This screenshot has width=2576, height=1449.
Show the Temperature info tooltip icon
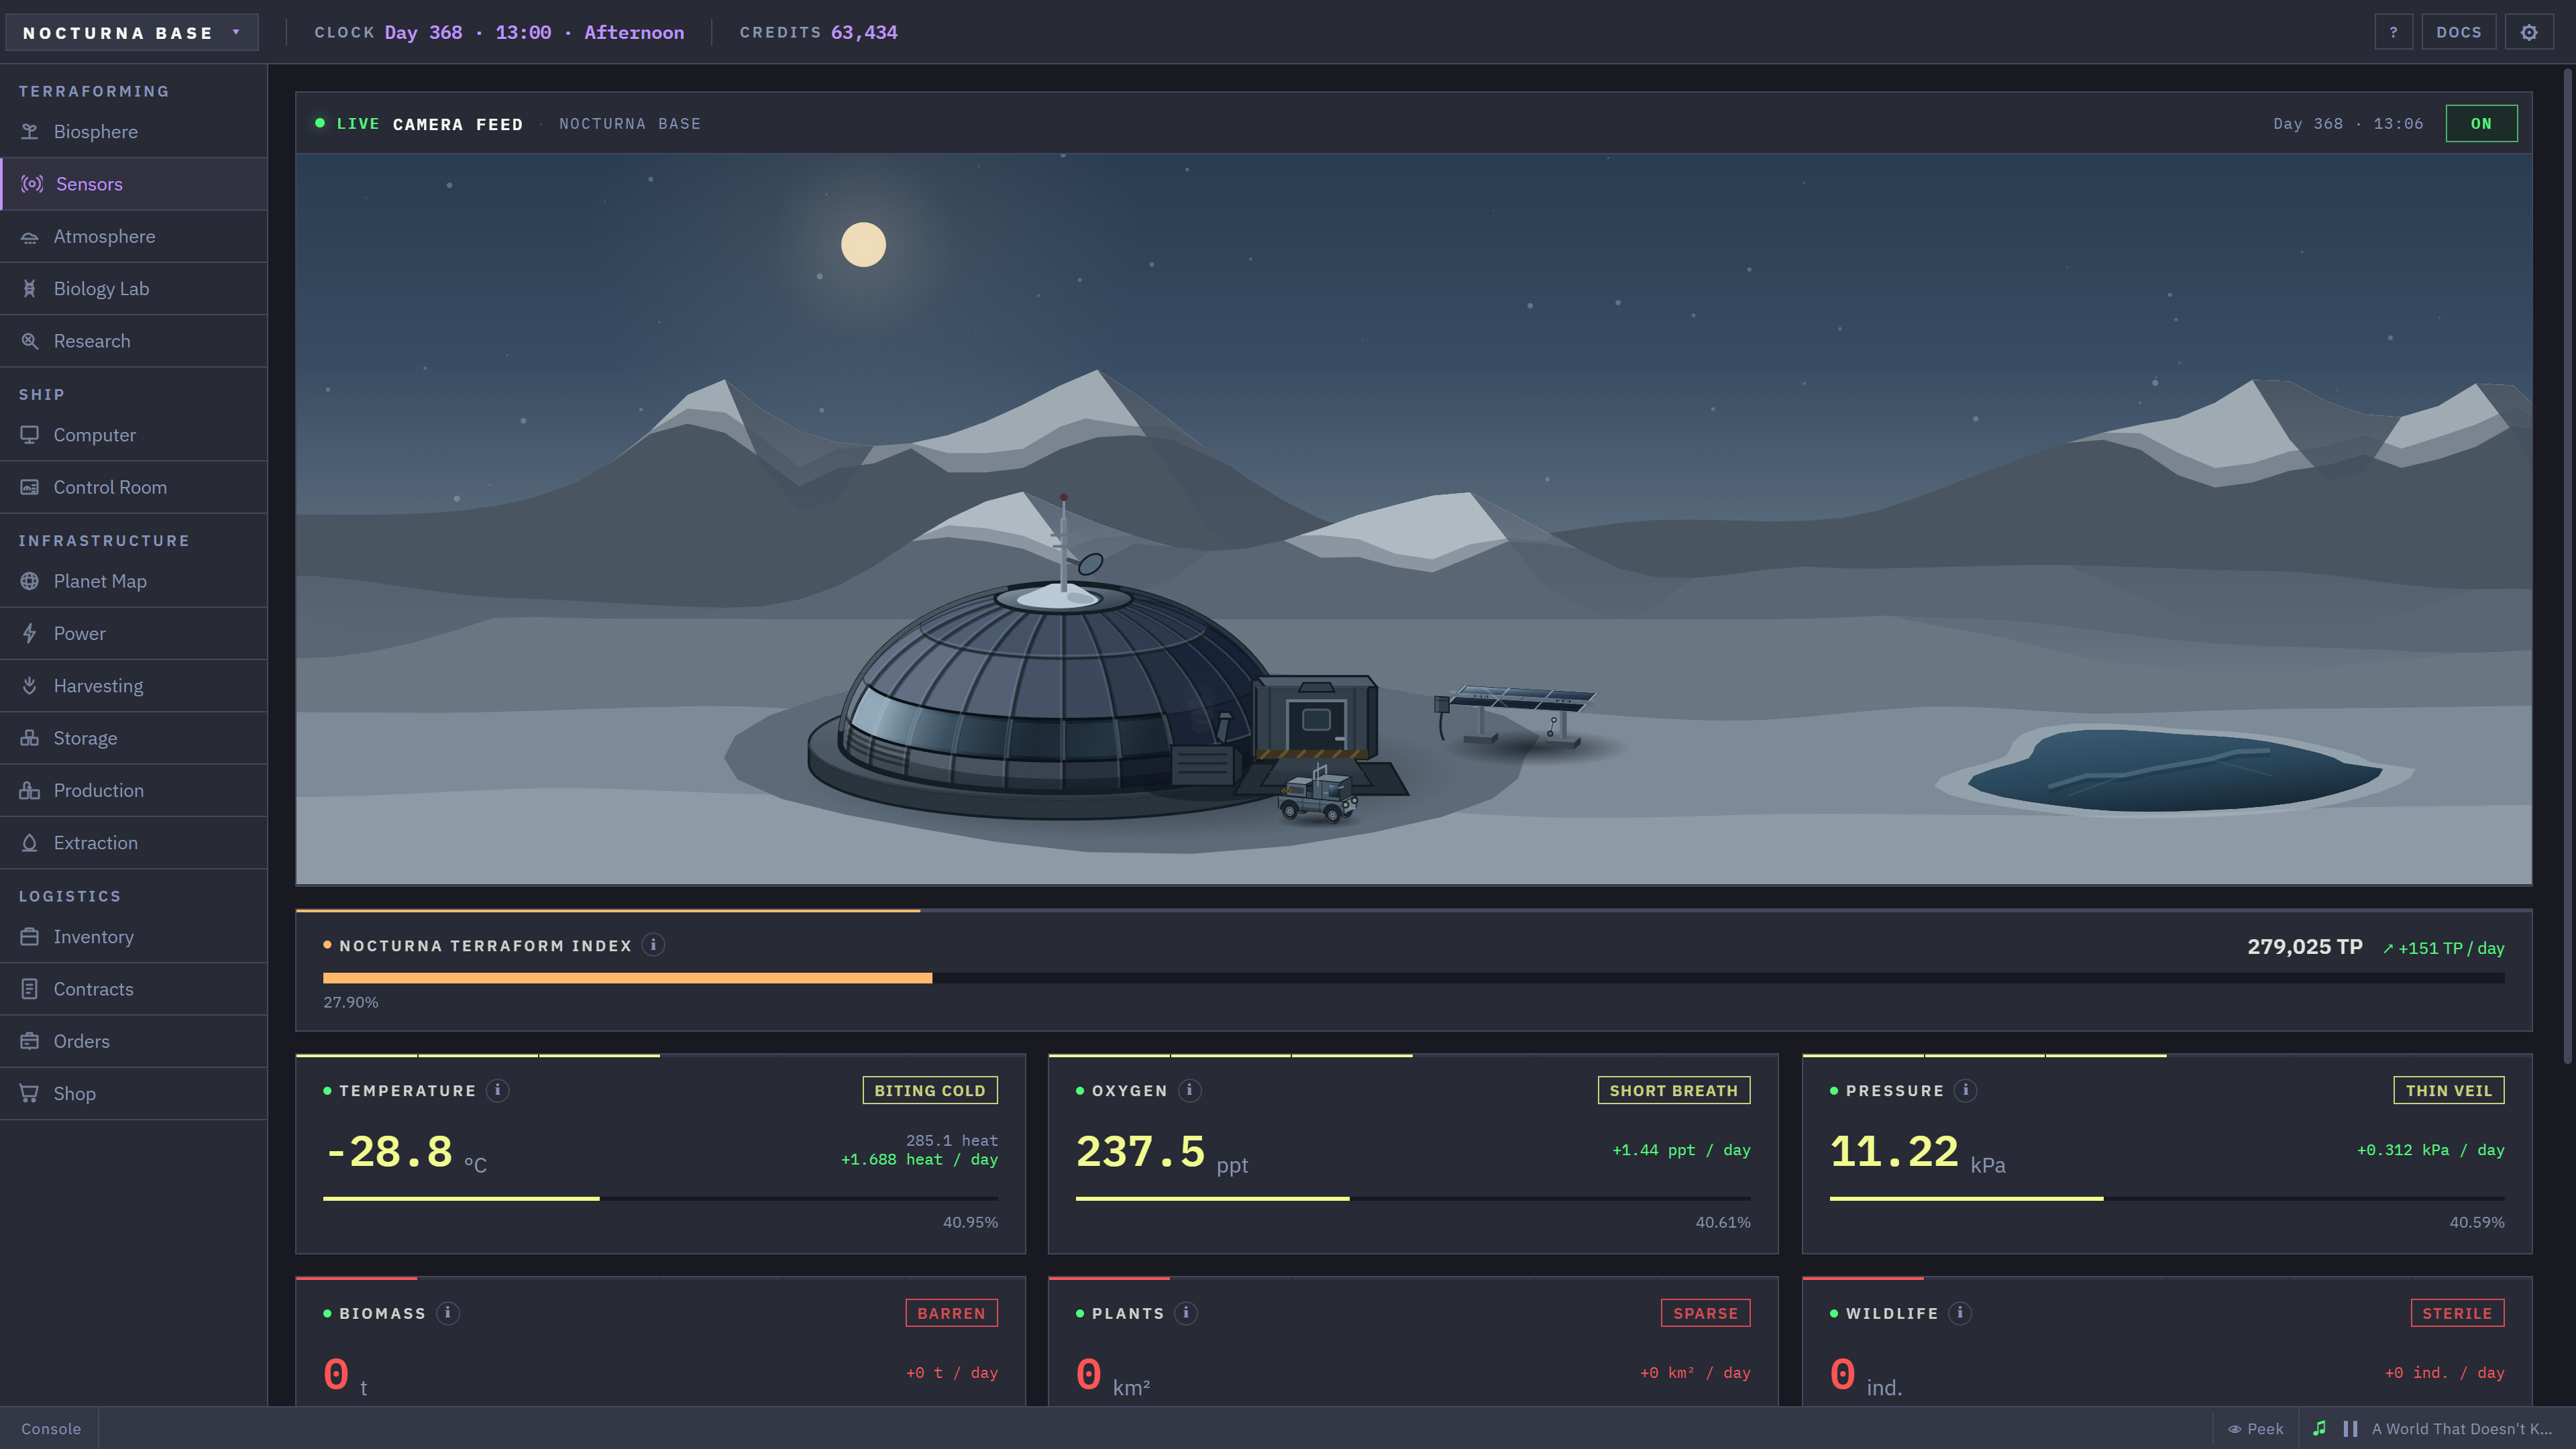(x=497, y=1090)
